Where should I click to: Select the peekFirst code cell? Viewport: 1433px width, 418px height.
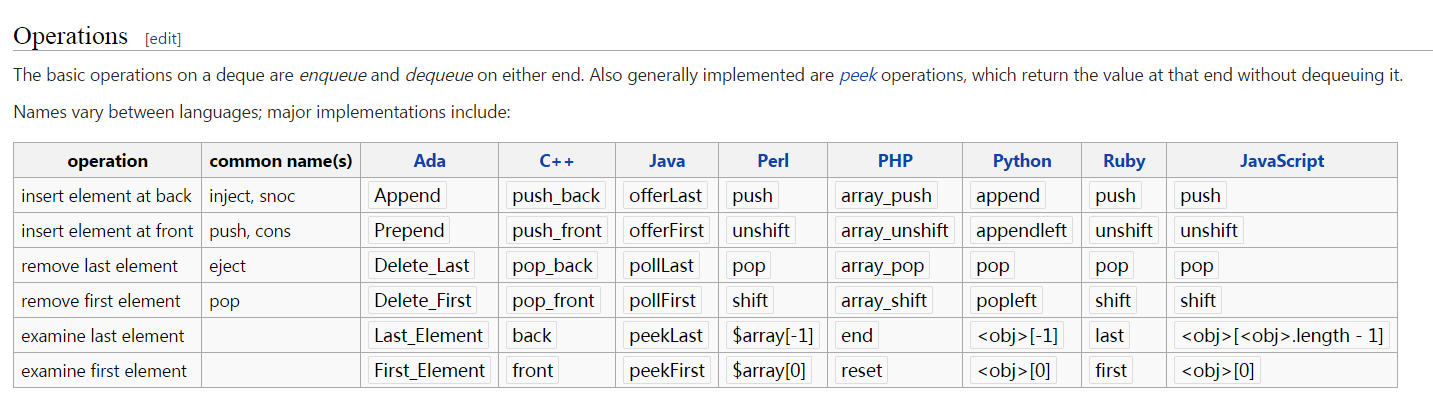click(666, 370)
